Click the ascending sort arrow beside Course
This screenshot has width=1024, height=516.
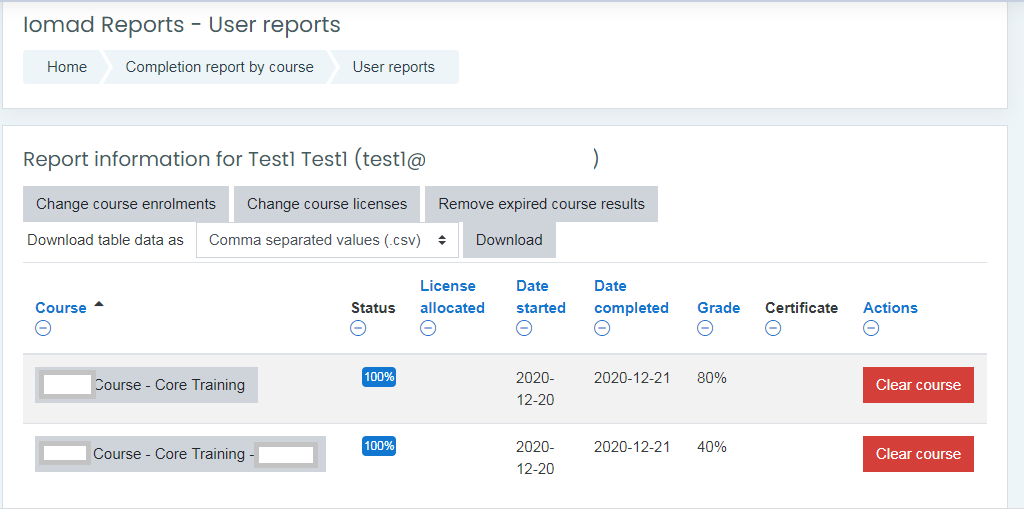coord(99,304)
